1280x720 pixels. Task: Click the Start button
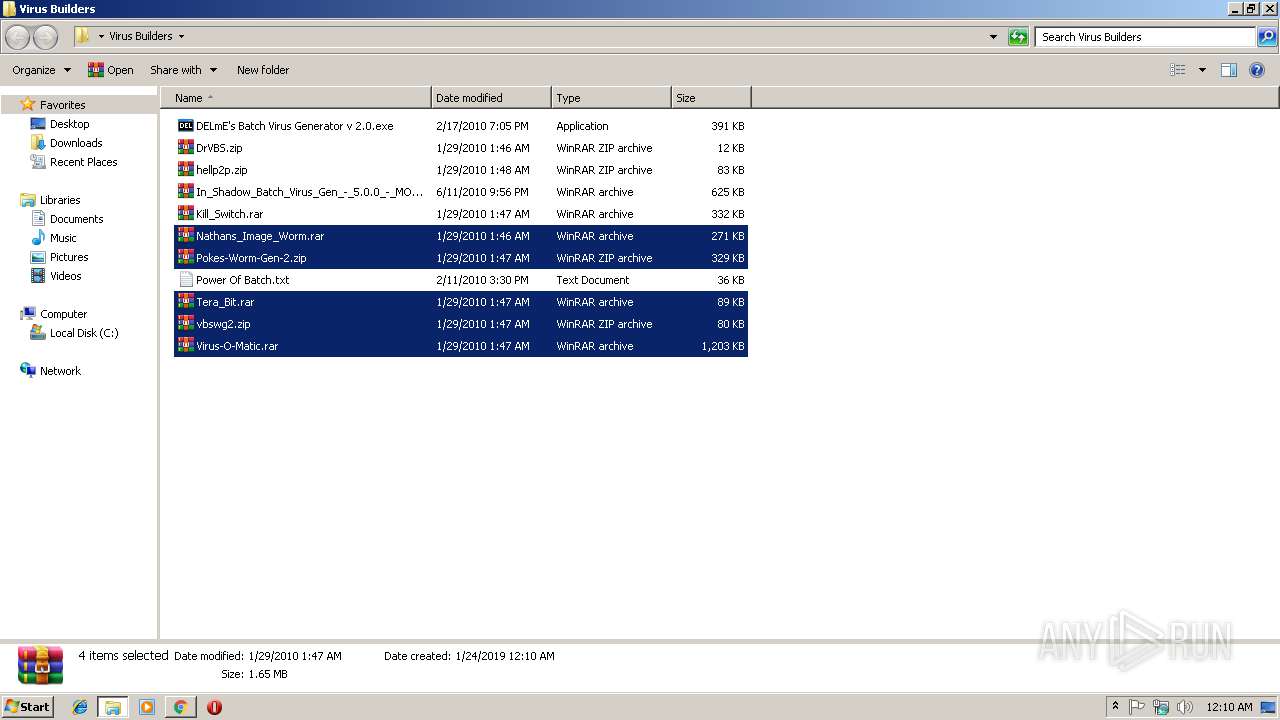(x=28, y=707)
